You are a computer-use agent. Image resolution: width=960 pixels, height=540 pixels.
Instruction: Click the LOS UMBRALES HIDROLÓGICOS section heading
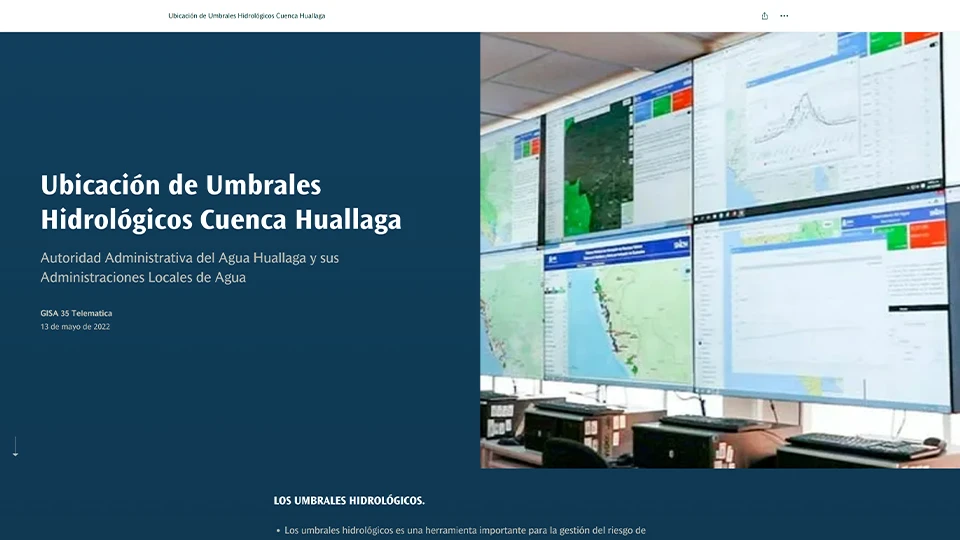click(348, 500)
